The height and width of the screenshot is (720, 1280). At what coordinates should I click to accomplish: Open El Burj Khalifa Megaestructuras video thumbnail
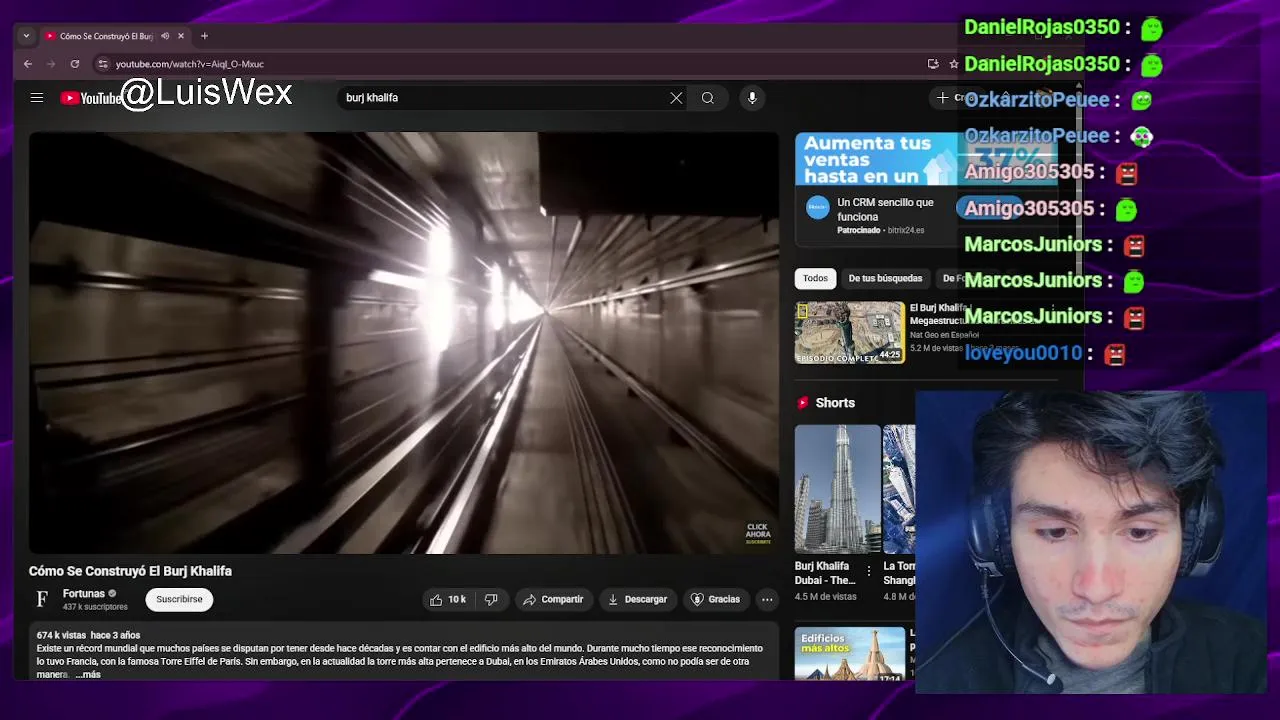849,332
